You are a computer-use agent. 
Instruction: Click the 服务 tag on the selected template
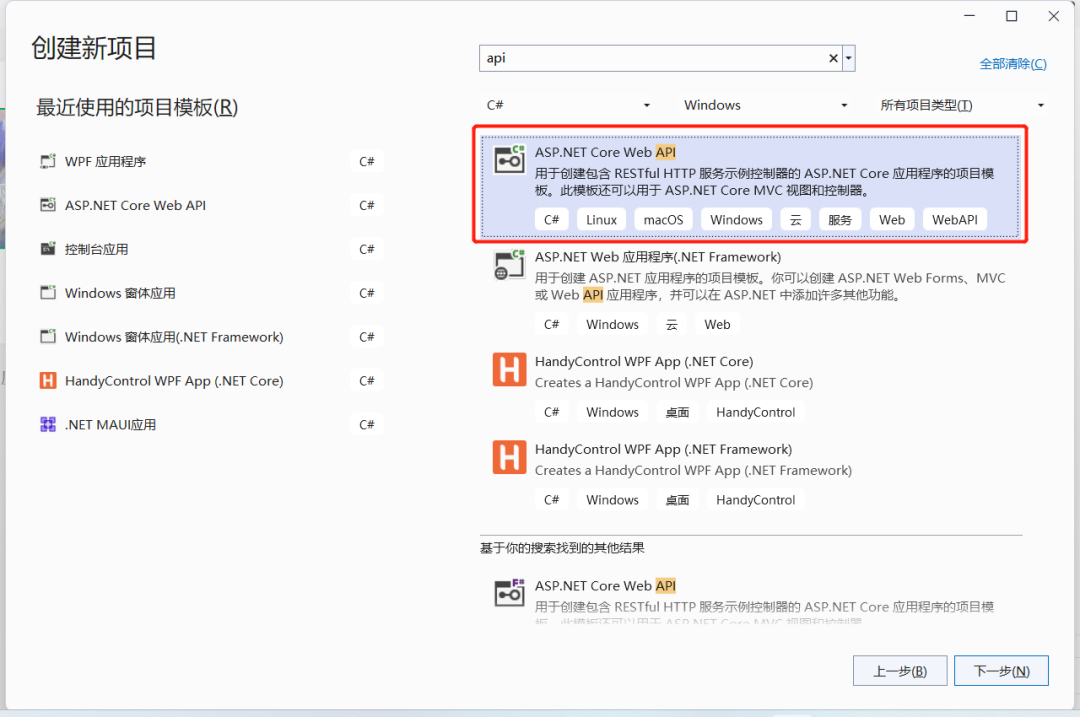[x=840, y=220]
